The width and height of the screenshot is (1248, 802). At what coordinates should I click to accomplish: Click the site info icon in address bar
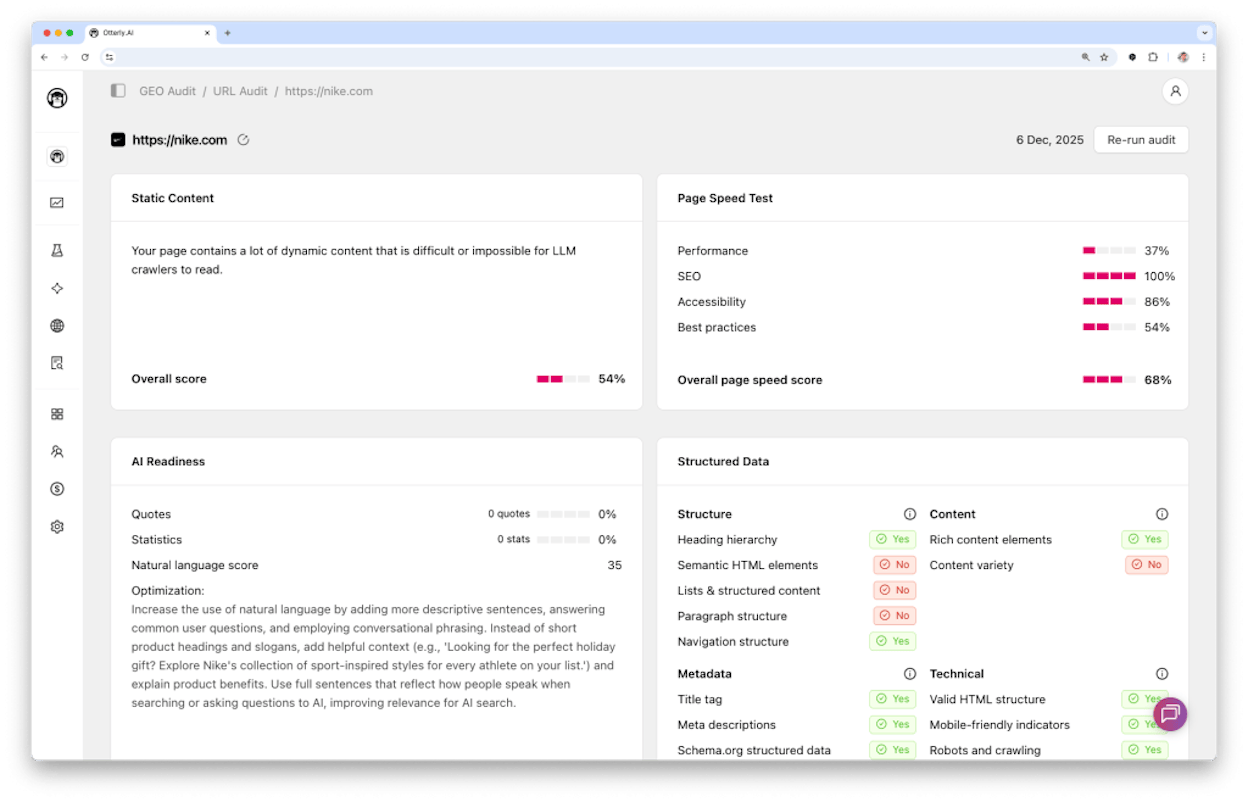(109, 57)
